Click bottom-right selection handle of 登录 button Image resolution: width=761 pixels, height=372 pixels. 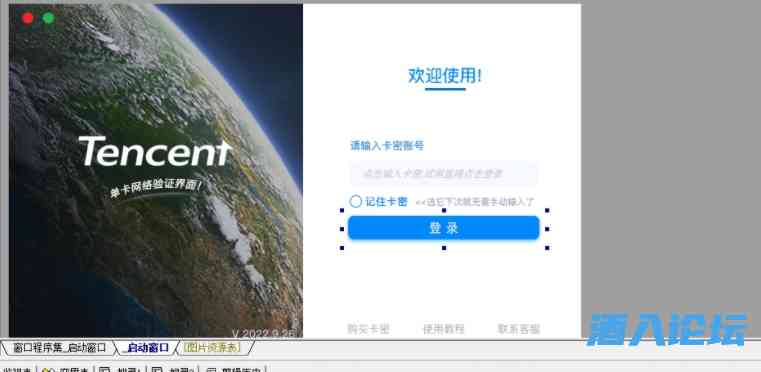pyautogui.click(x=547, y=248)
